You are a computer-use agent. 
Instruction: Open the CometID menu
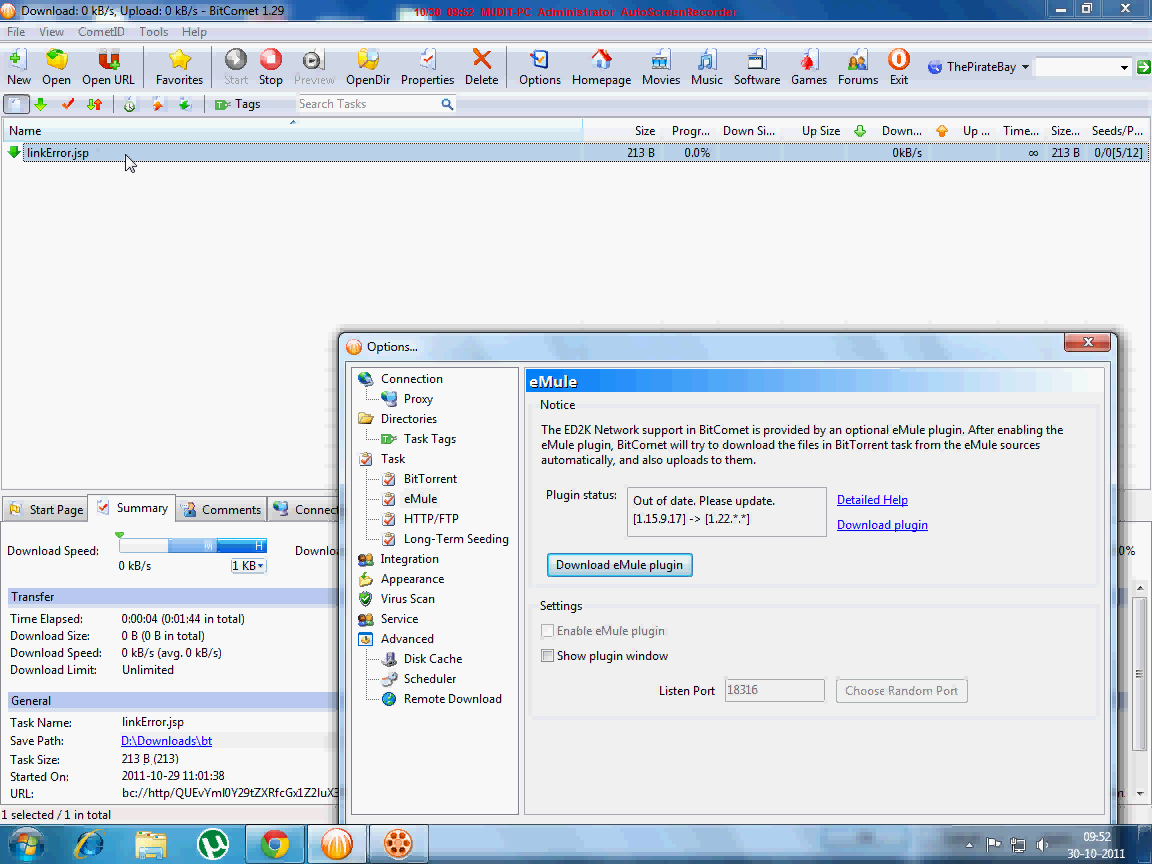[101, 32]
